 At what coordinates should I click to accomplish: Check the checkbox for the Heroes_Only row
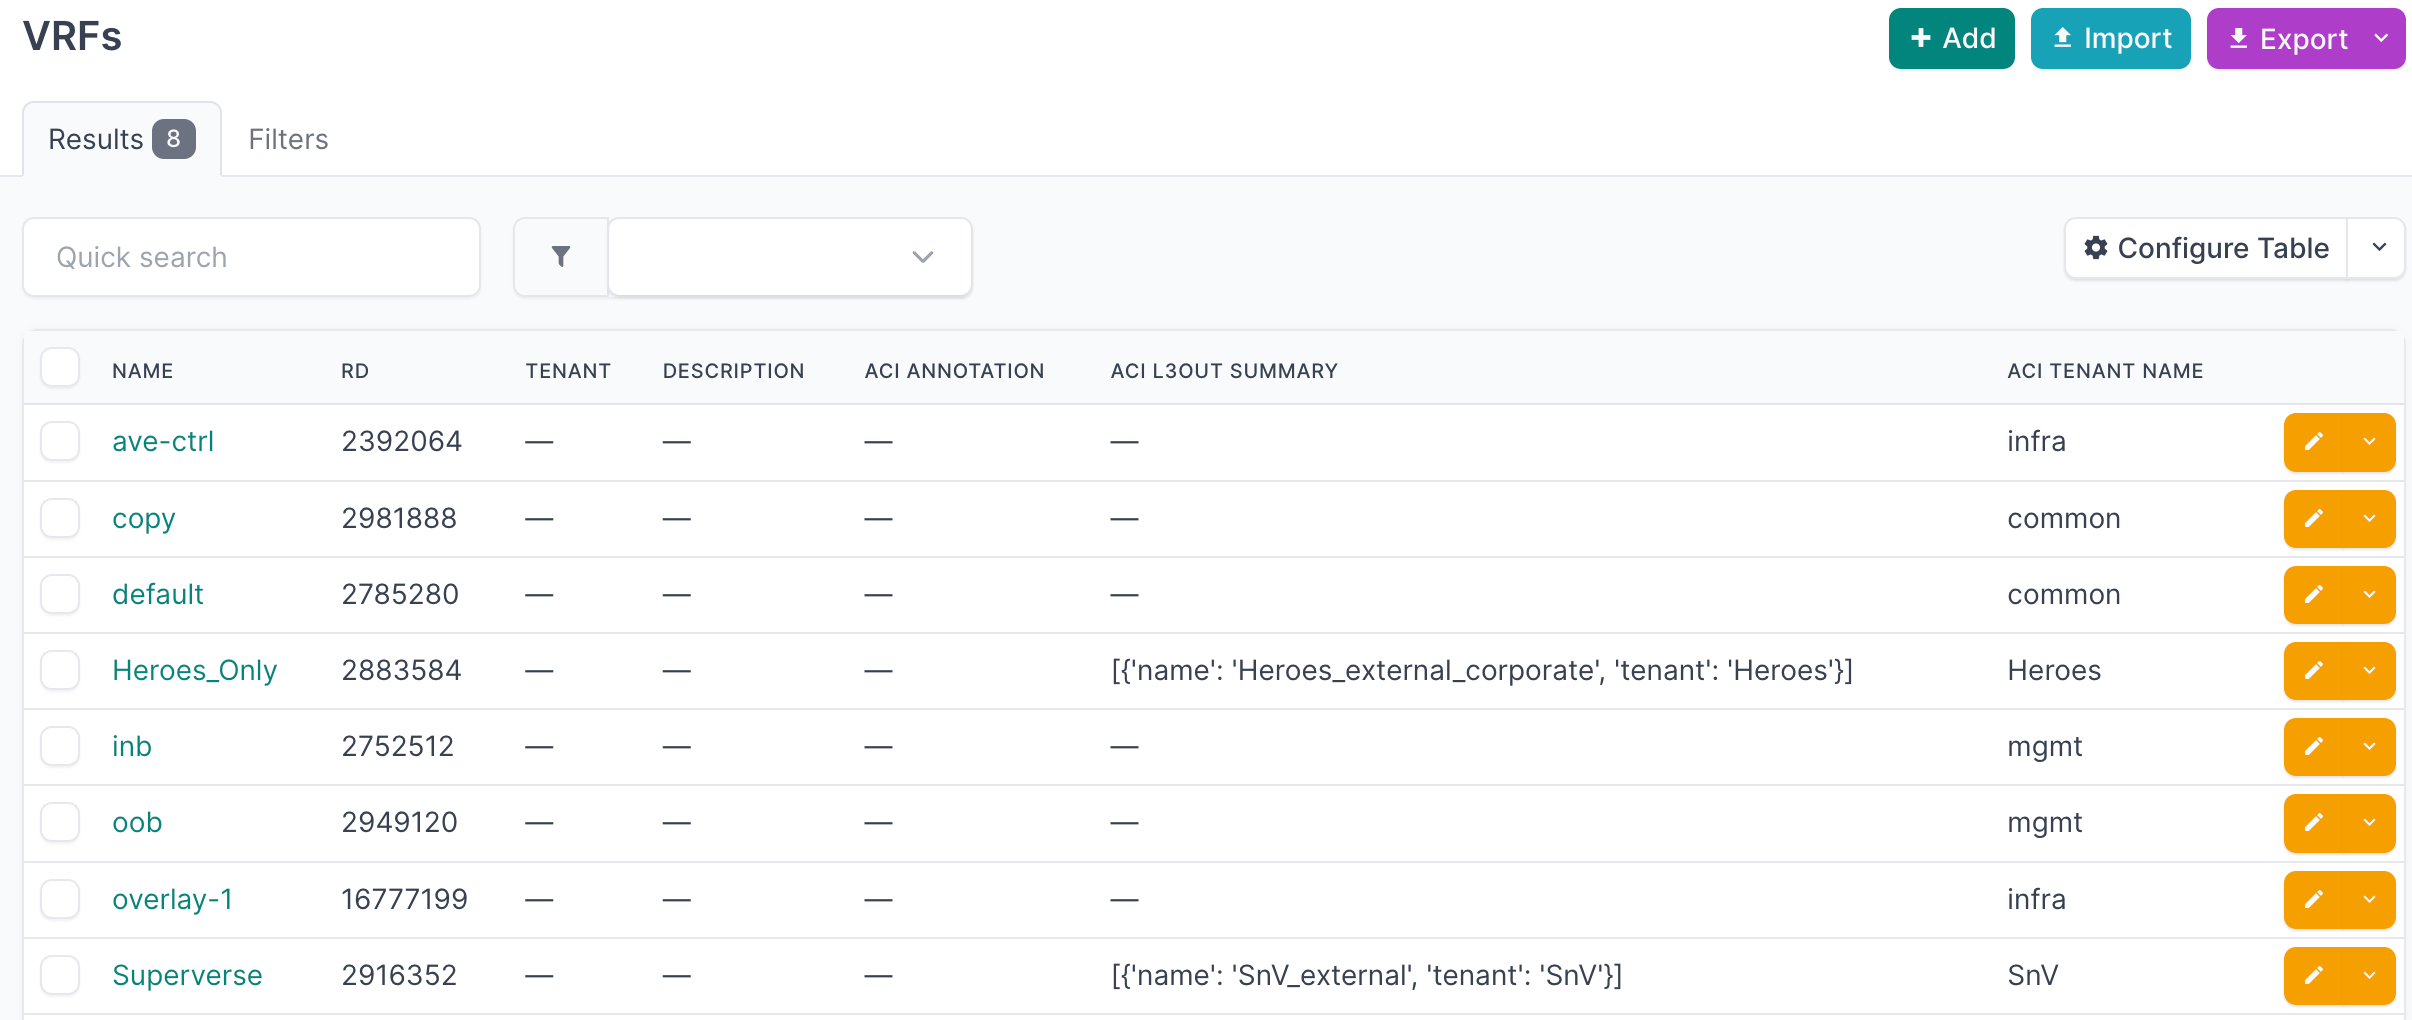click(60, 670)
